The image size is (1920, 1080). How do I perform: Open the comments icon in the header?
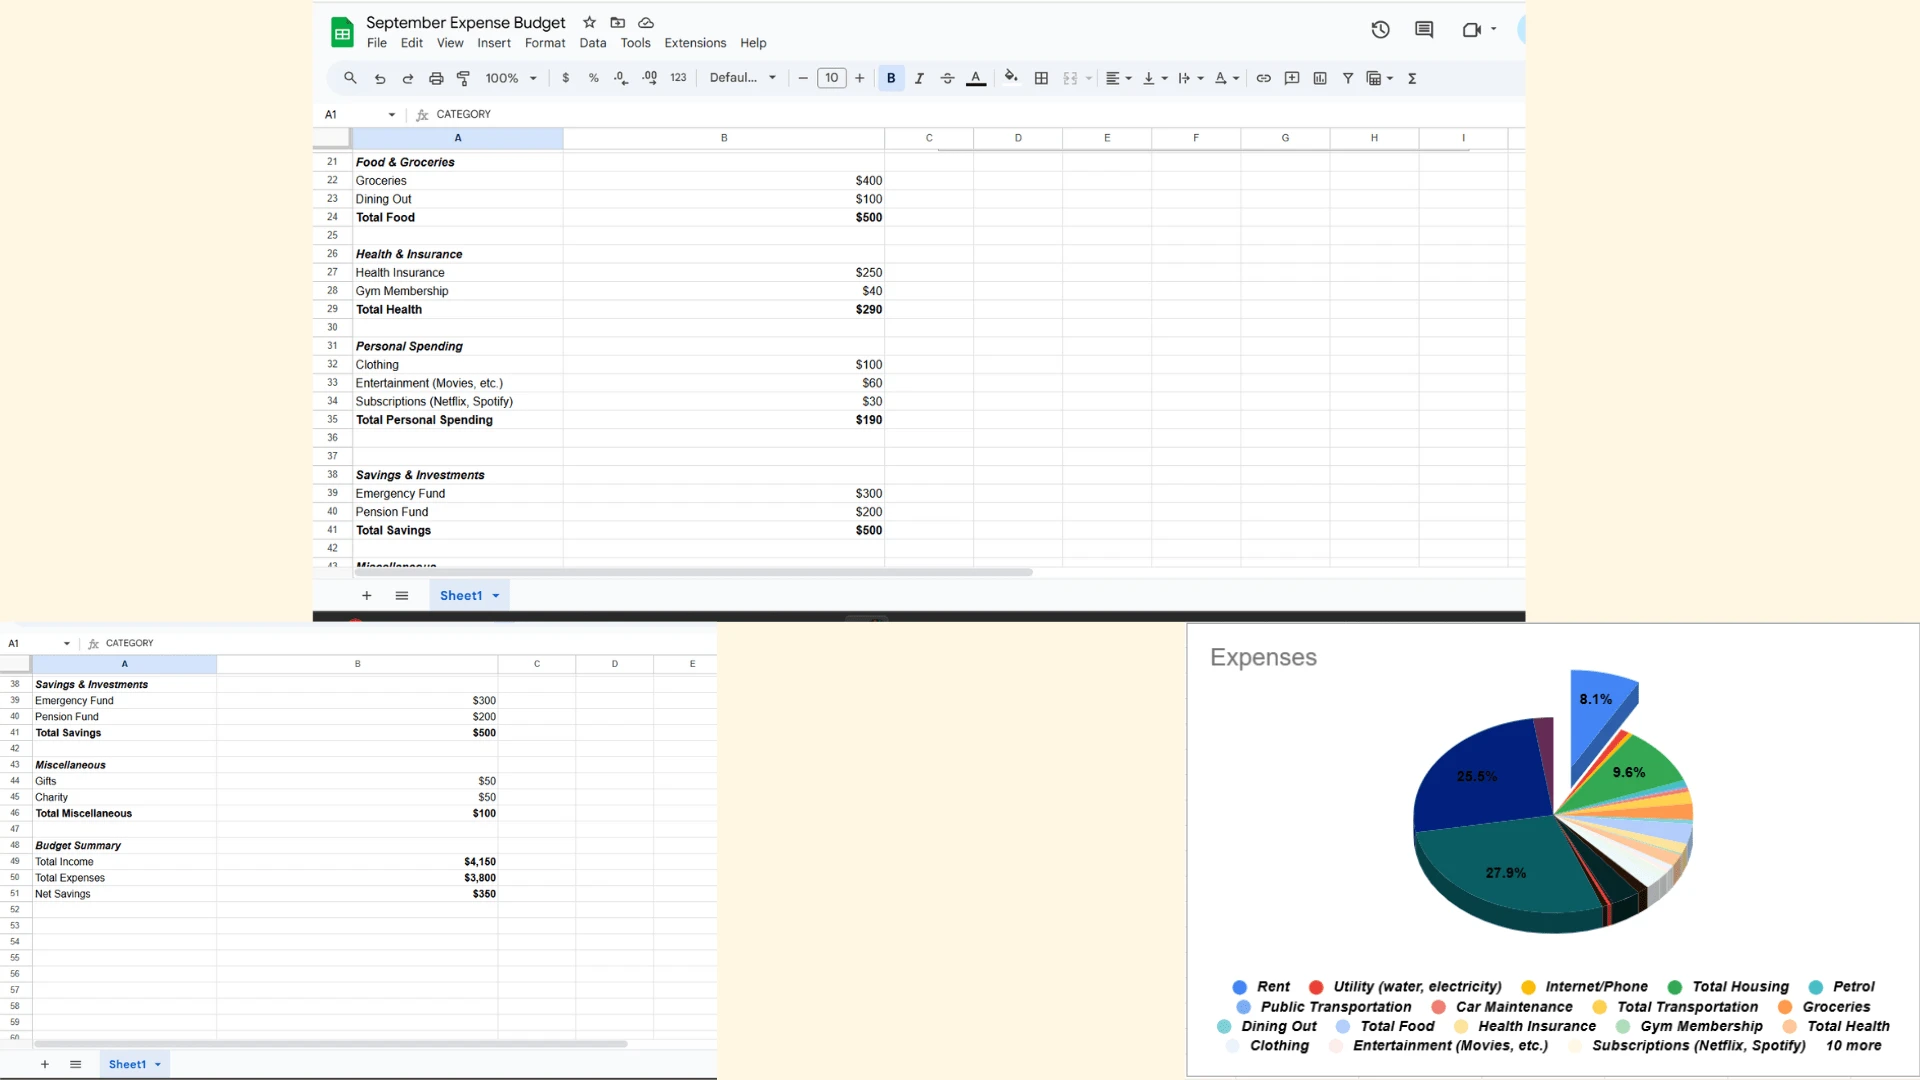click(1424, 30)
